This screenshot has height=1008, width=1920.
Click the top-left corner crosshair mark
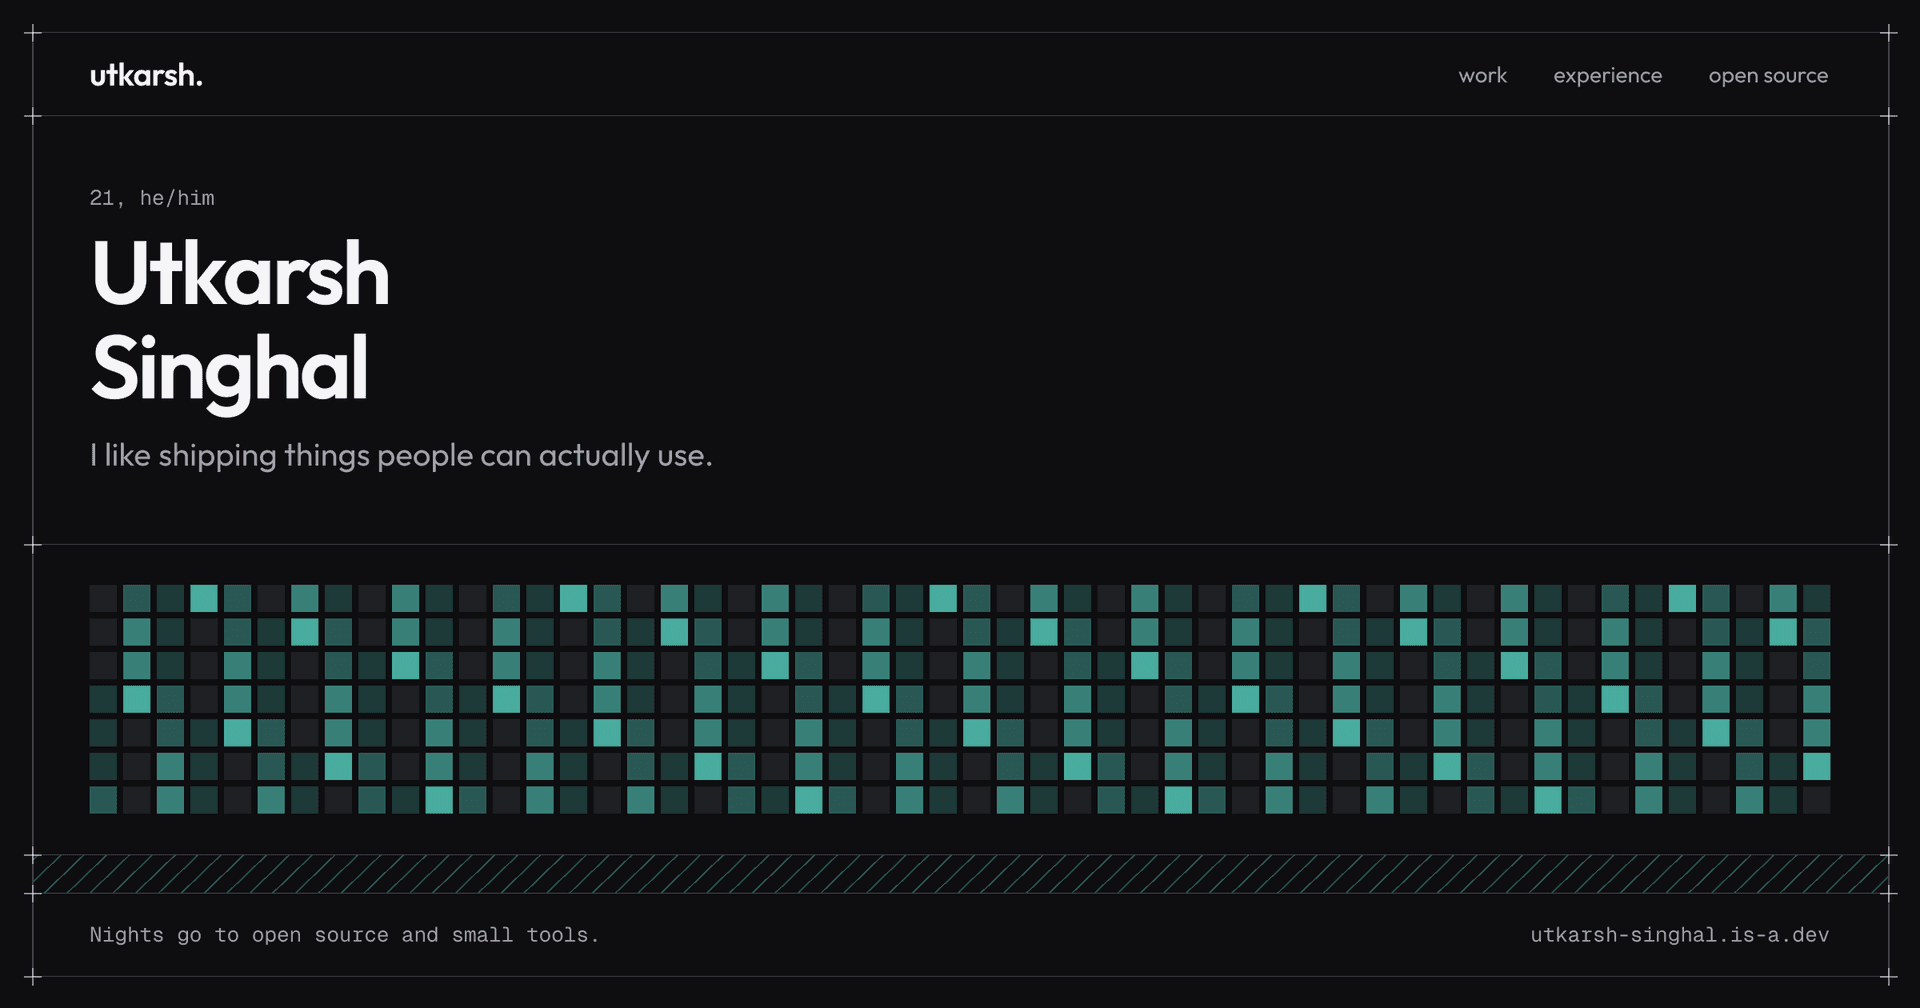[33, 33]
